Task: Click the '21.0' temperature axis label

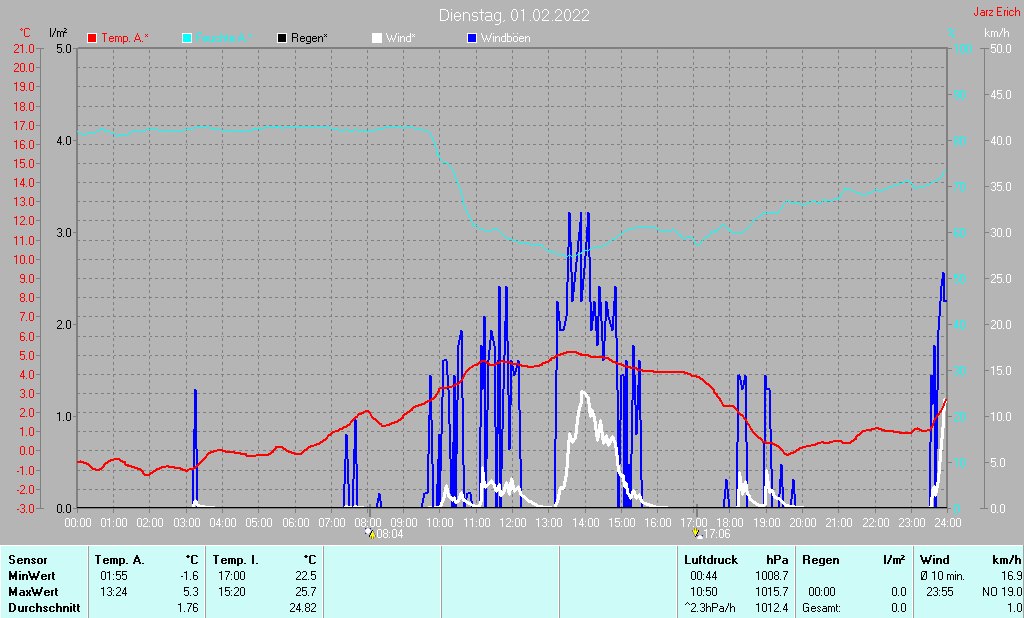Action: [24, 48]
